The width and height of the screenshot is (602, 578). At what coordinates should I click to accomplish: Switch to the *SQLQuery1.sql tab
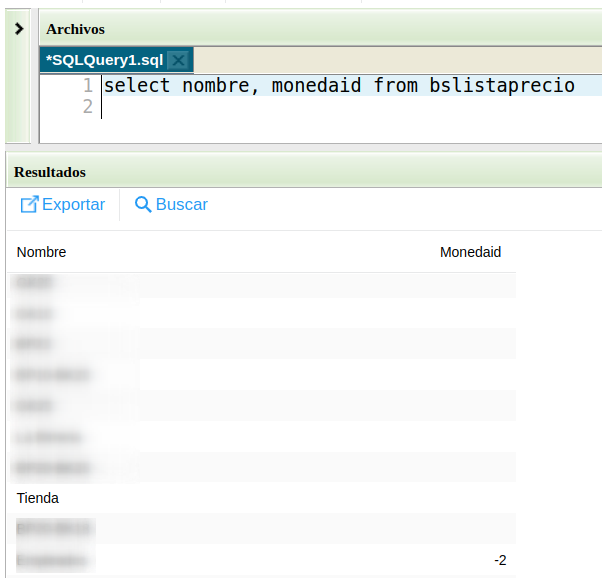click(104, 60)
